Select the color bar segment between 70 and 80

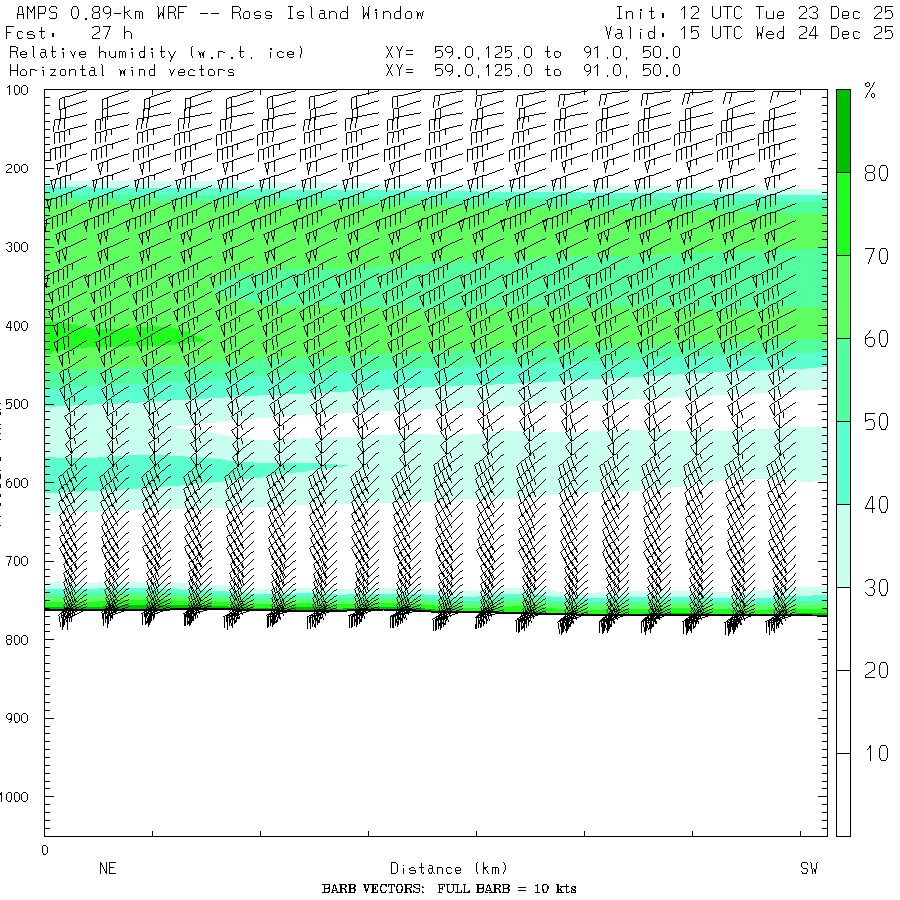(843, 213)
